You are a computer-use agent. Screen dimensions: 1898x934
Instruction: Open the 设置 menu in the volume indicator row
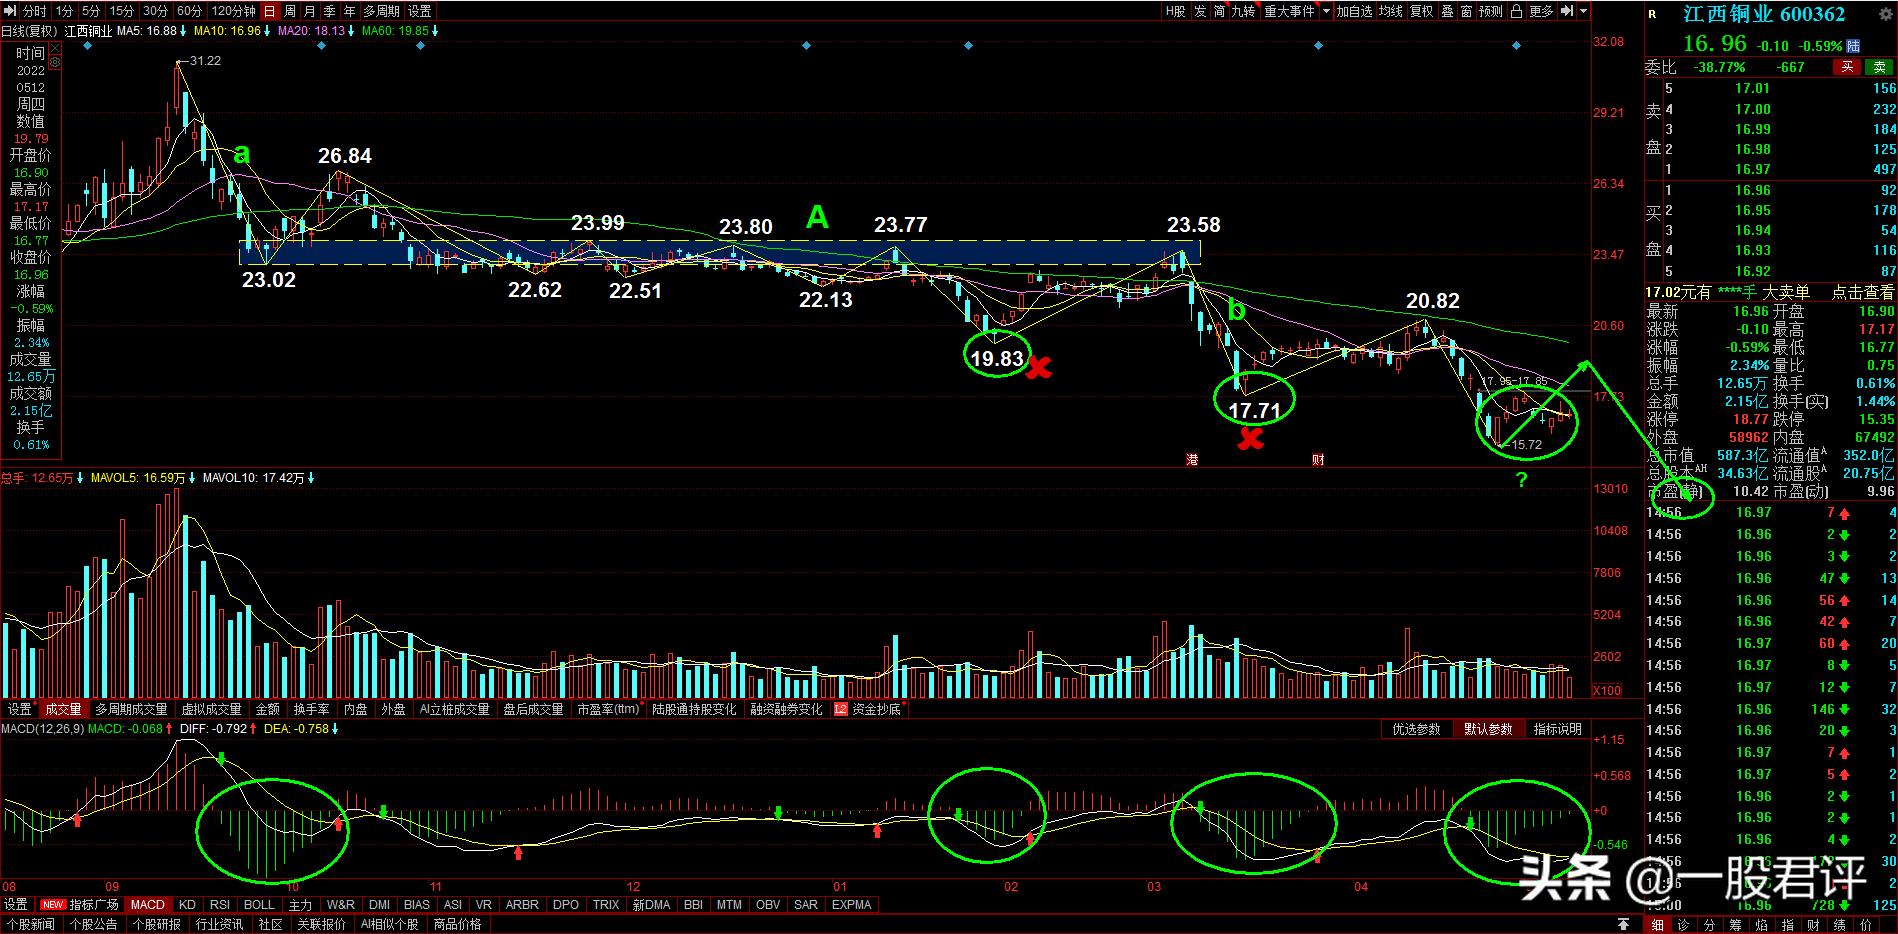(20, 709)
